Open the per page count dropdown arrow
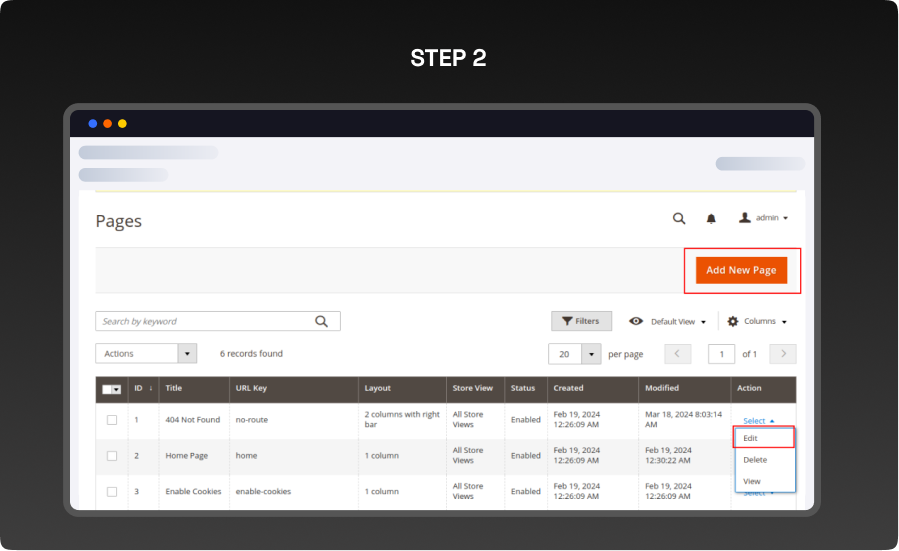Image resolution: width=899 pixels, height=551 pixels. [591, 354]
